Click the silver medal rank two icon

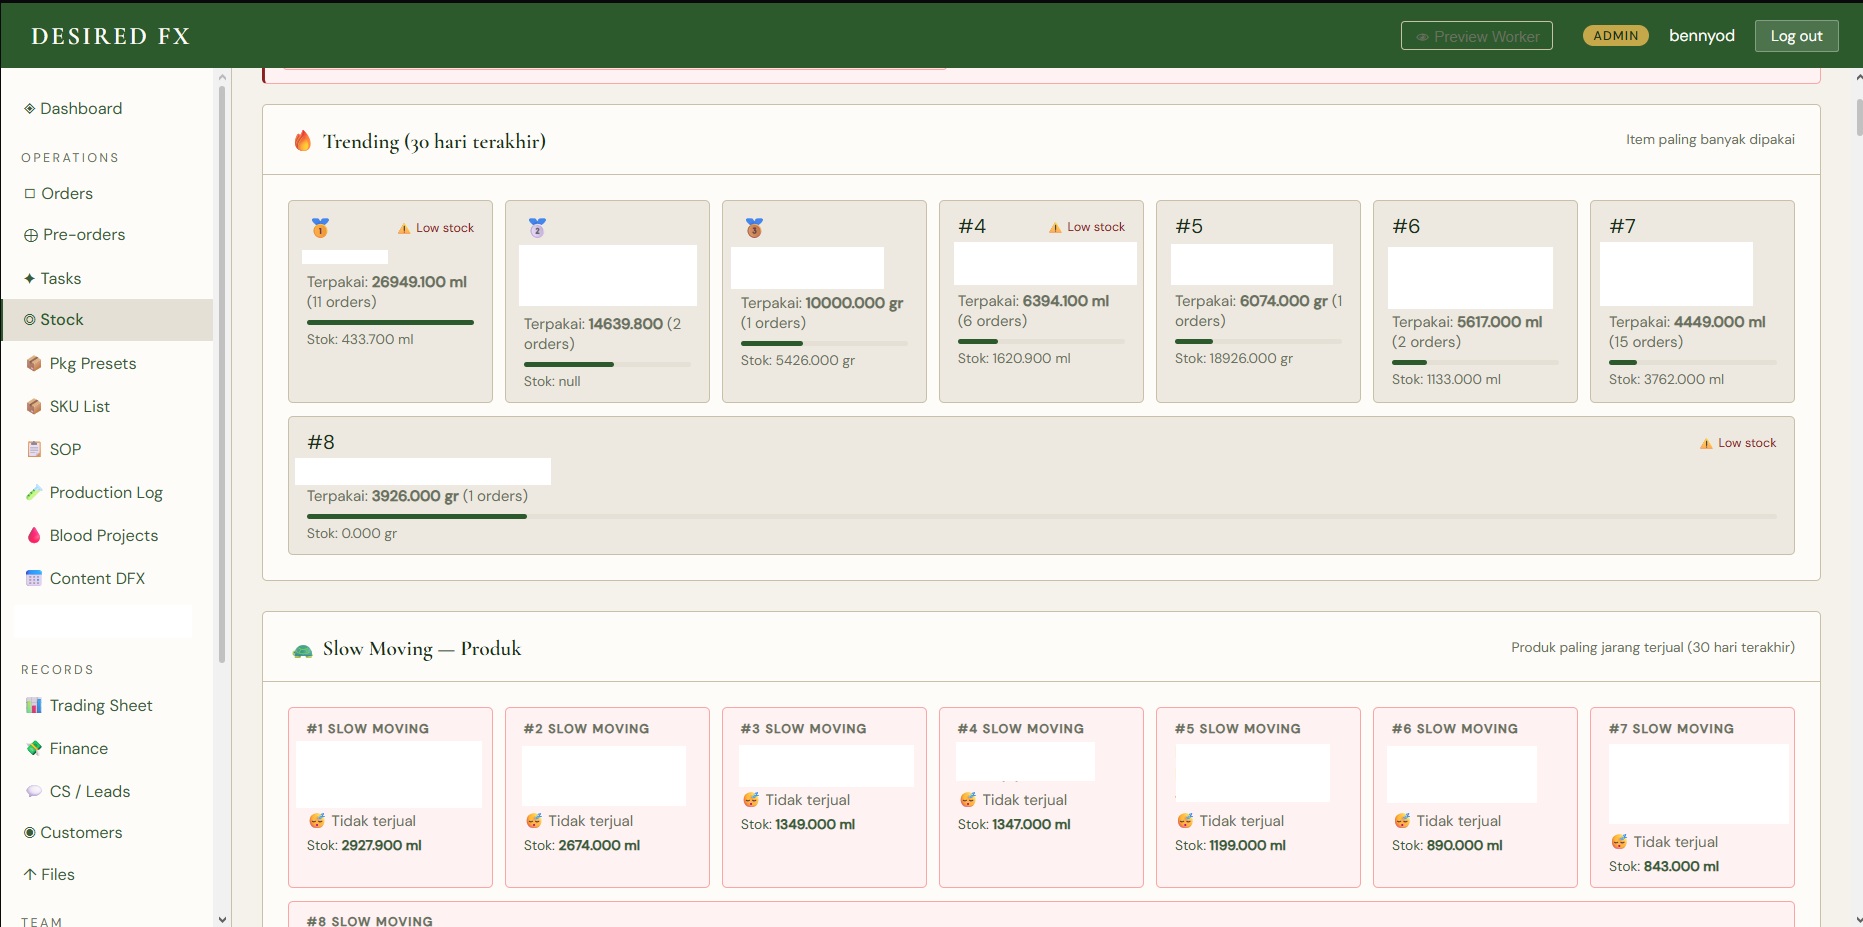(x=537, y=228)
